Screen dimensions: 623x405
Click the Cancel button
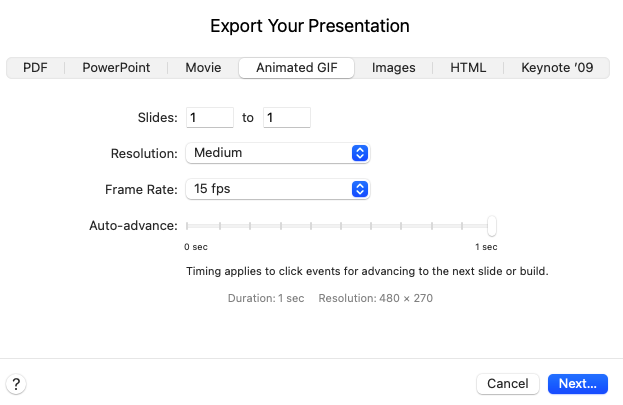point(508,384)
